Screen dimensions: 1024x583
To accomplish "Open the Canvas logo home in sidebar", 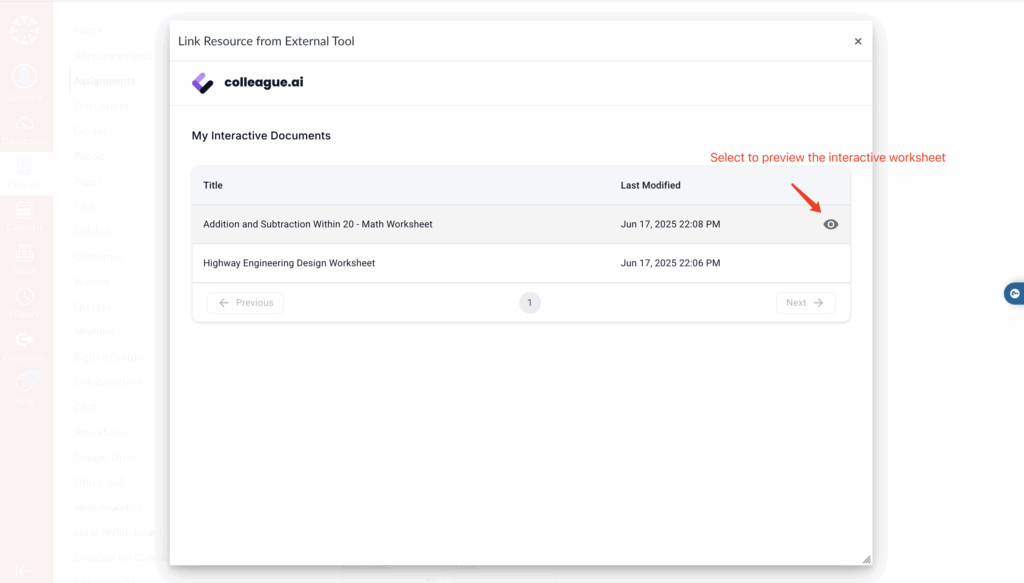I will [x=24, y=30].
